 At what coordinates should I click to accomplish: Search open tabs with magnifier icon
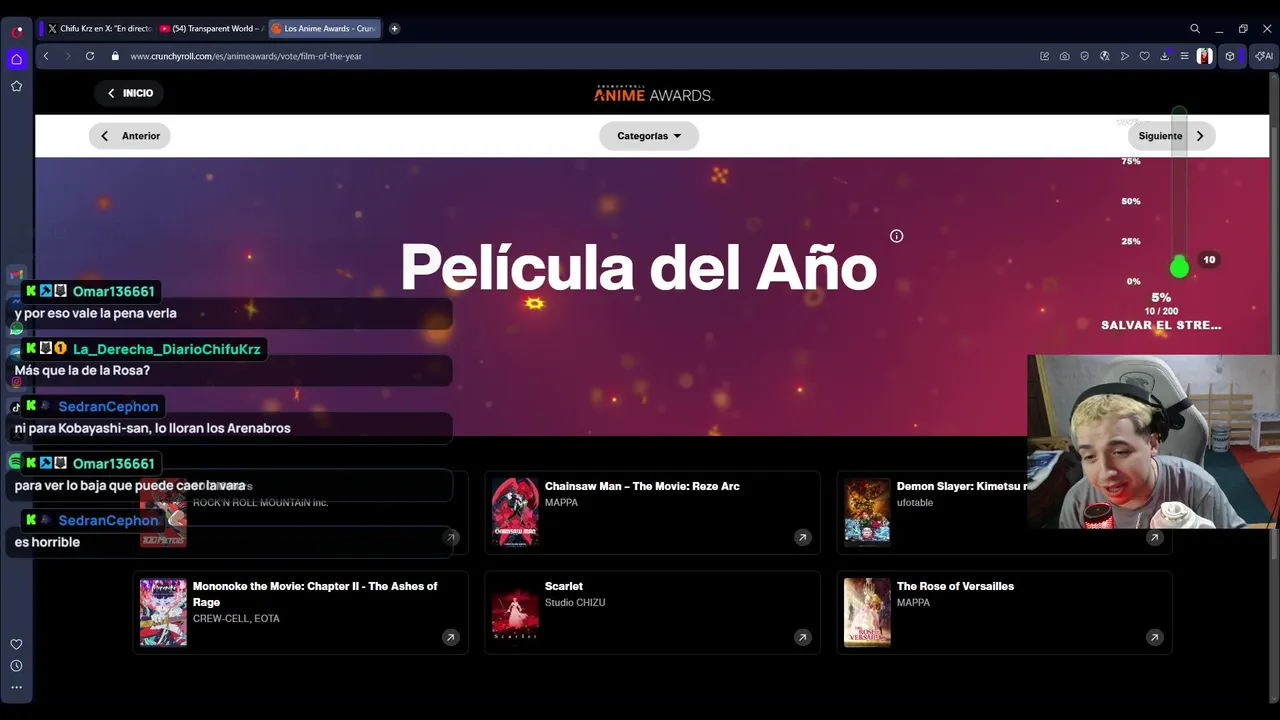tap(1195, 29)
